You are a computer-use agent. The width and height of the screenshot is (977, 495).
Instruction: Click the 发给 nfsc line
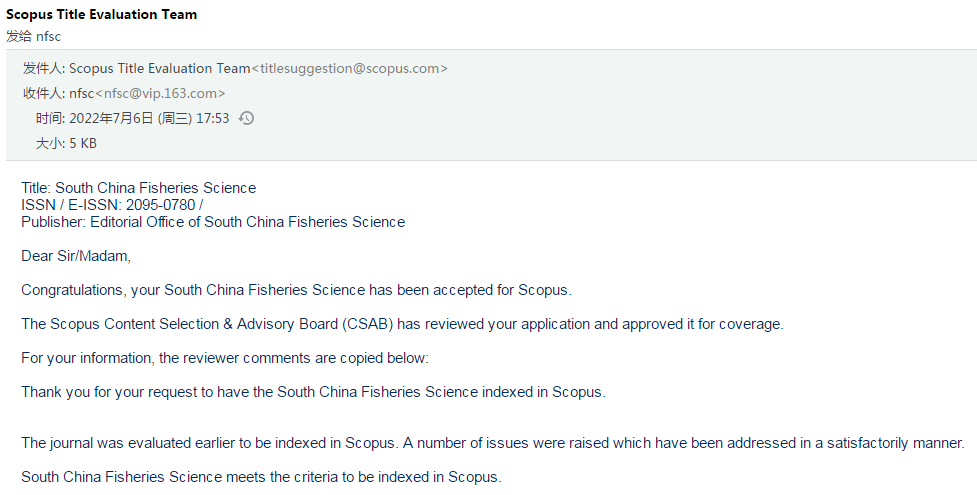click(x=34, y=36)
